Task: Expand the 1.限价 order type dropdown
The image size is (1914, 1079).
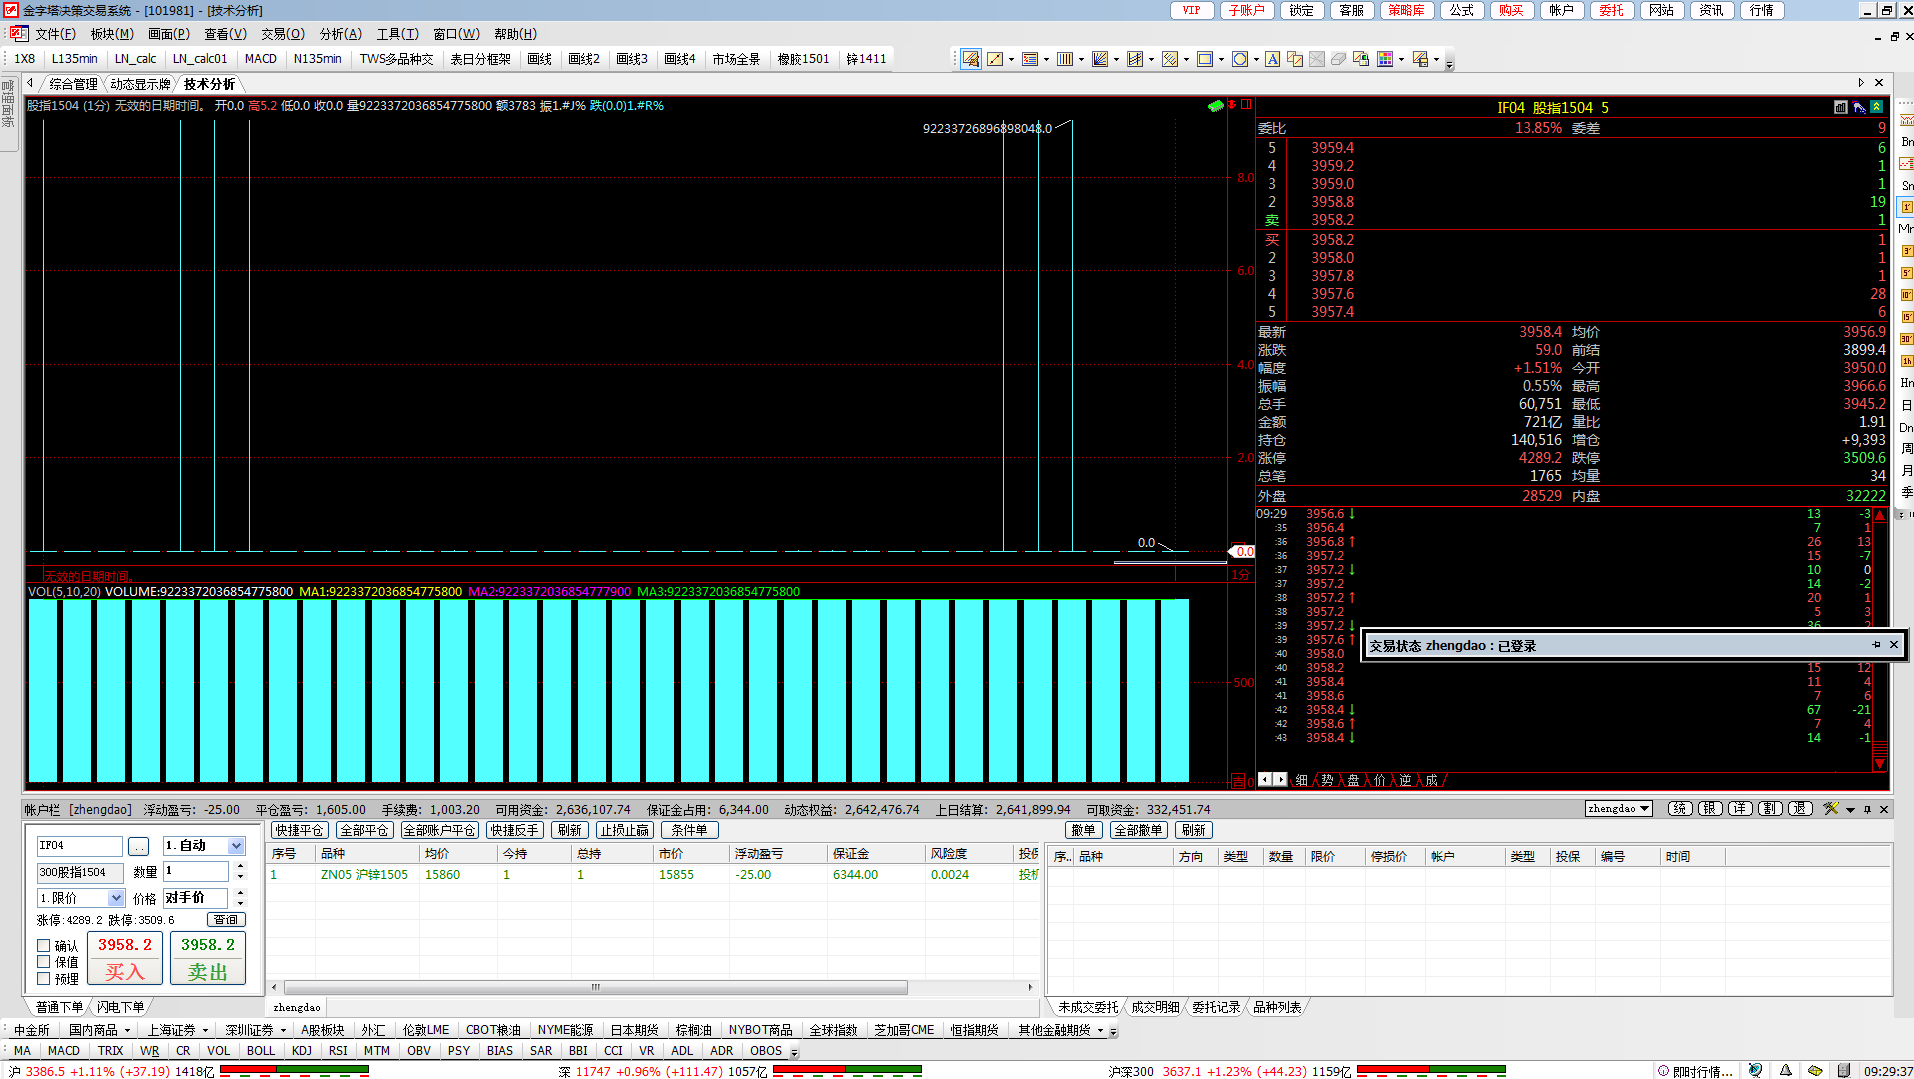Action: [x=116, y=899]
